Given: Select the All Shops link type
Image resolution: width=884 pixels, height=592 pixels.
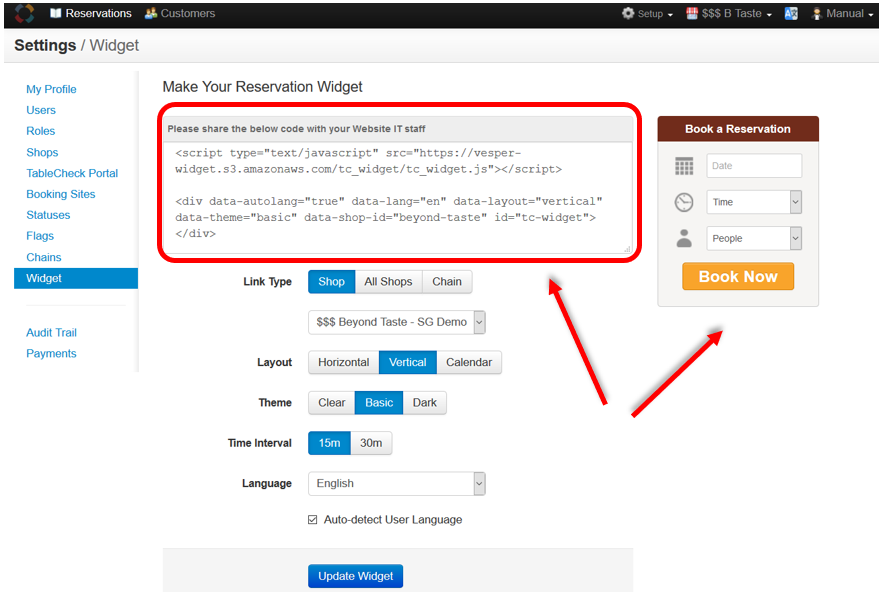Looking at the screenshot, I should click(388, 281).
